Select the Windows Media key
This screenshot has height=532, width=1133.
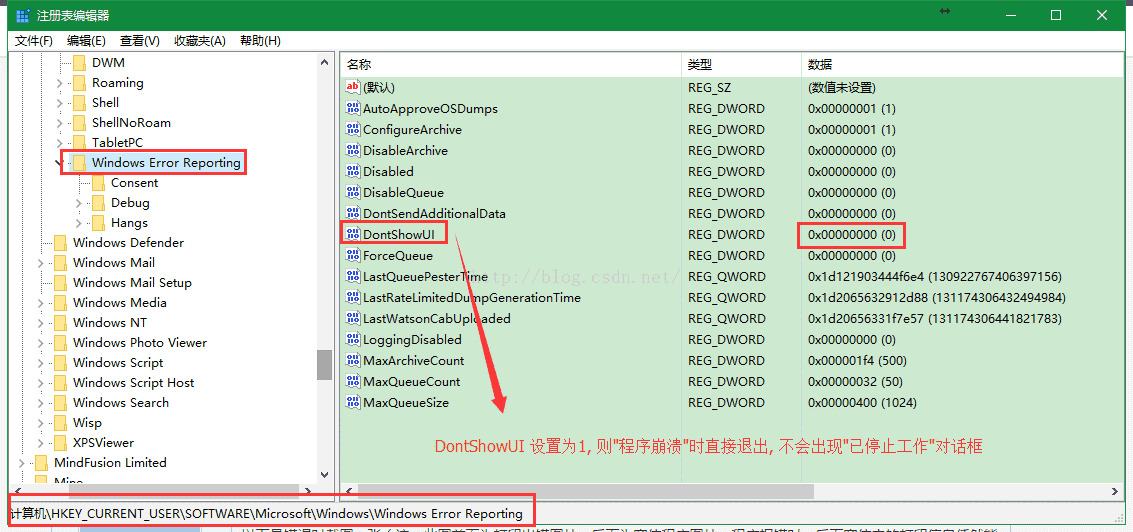pos(119,303)
